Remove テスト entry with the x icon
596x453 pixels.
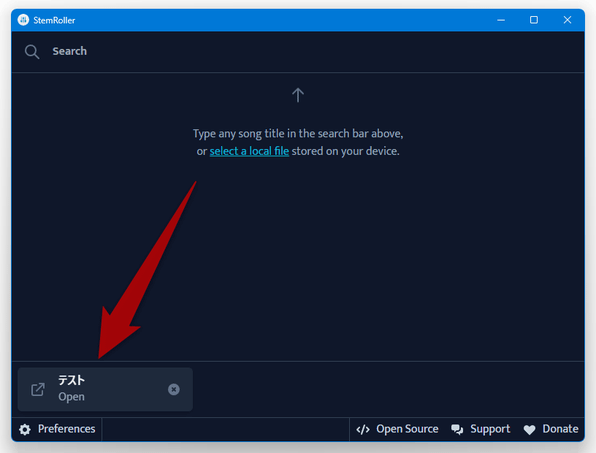(x=174, y=390)
